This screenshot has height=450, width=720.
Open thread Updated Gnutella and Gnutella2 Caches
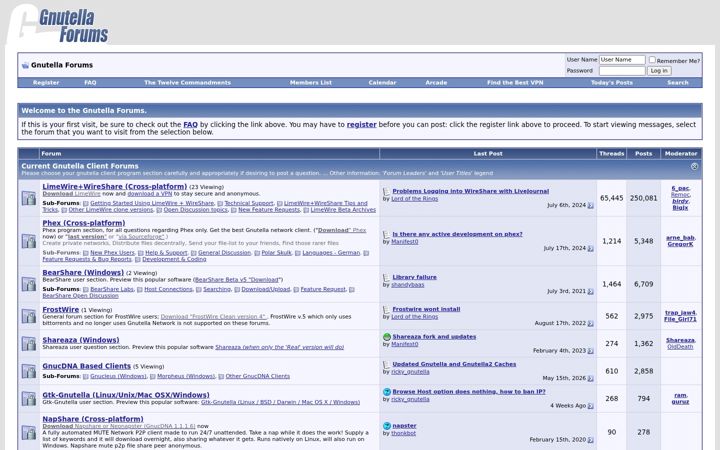pyautogui.click(x=454, y=364)
